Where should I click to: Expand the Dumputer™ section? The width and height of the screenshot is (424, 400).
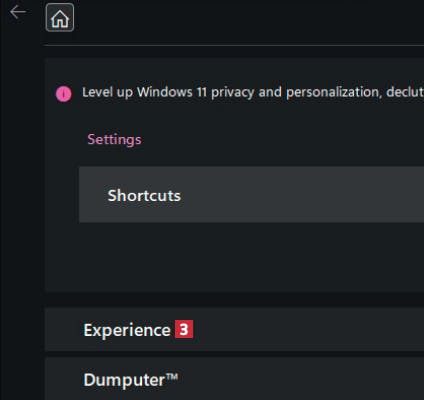pyautogui.click(x=234, y=379)
